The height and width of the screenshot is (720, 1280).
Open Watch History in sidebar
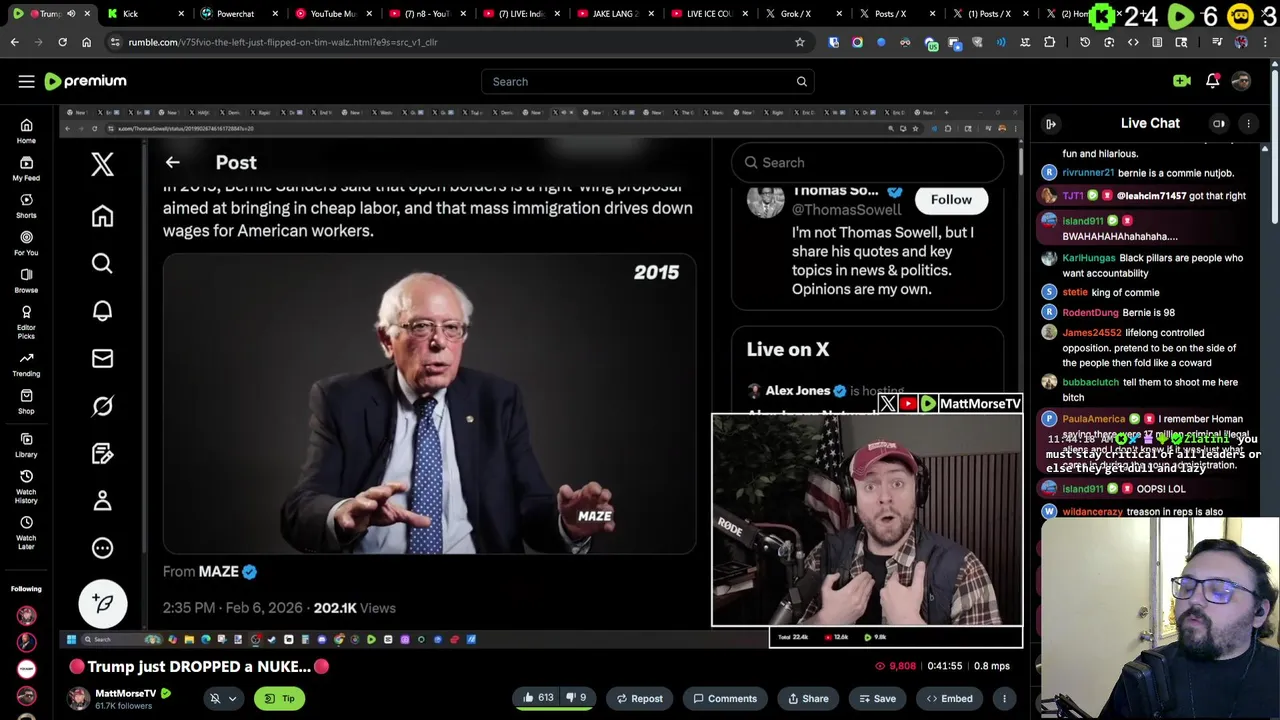point(26,486)
